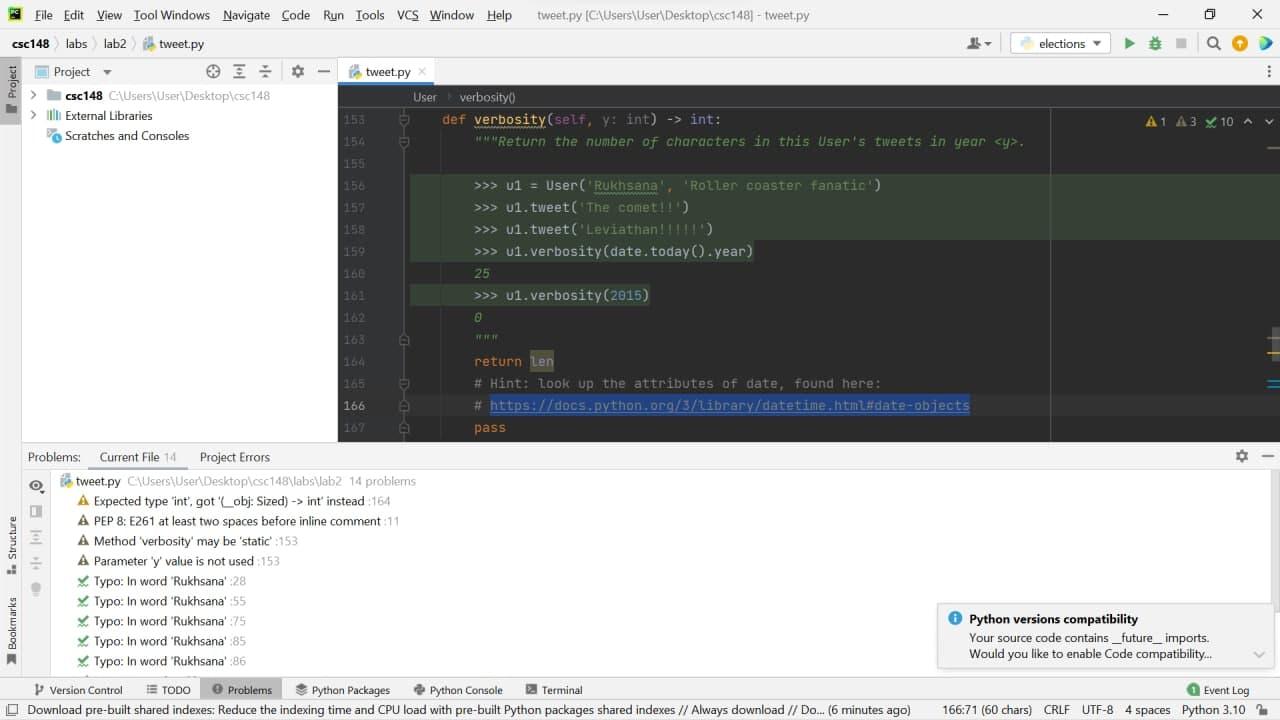
Task: Start debugging with the Debug icon
Action: click(1157, 44)
